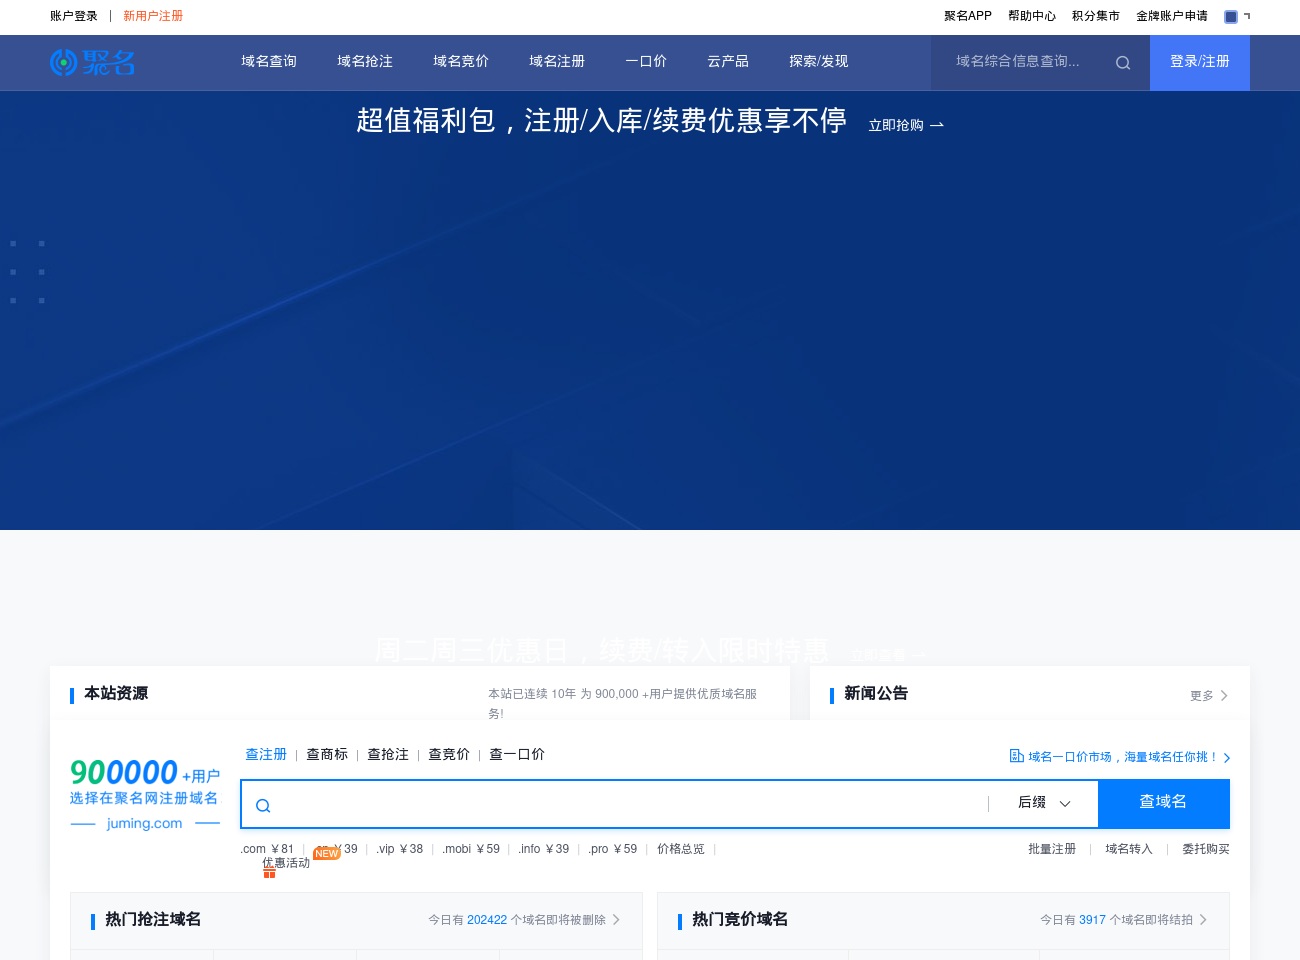The image size is (1300, 960).
Task: Expand 今日有 202422 个域名即将被删除
Action: 524,920
